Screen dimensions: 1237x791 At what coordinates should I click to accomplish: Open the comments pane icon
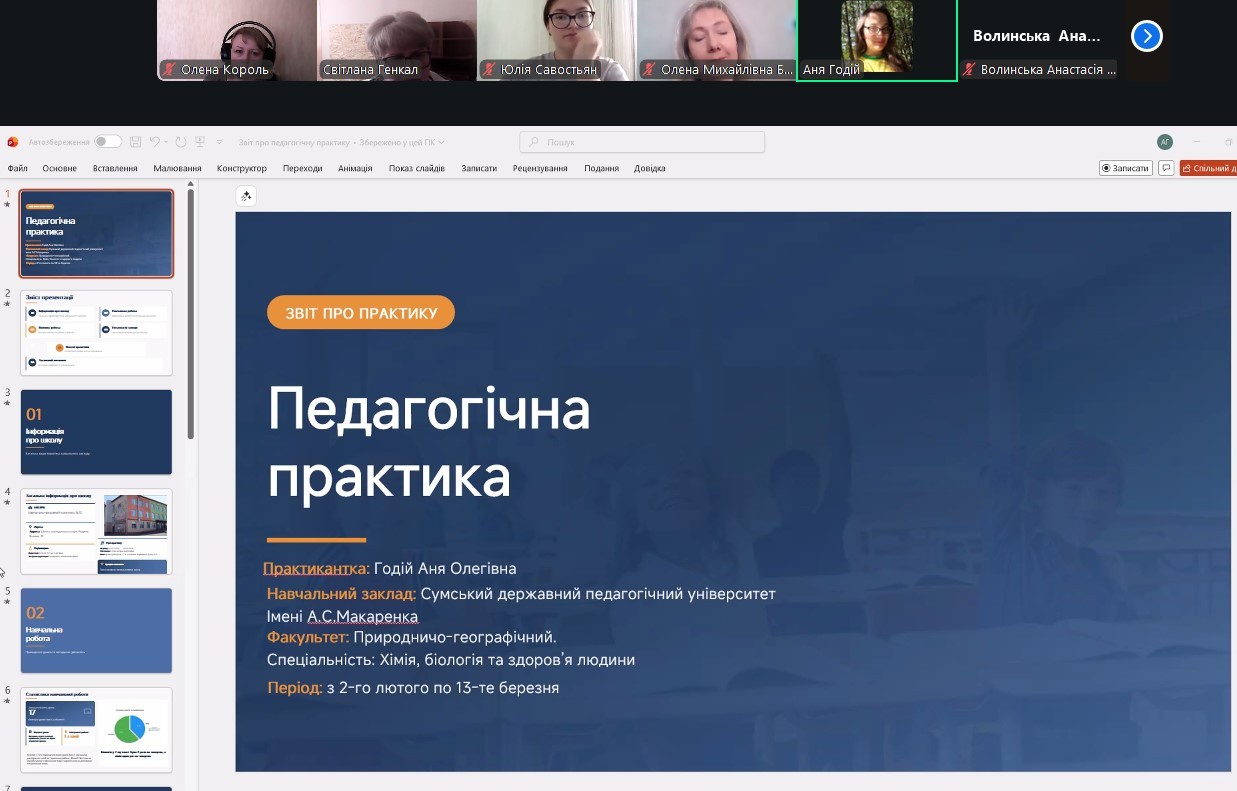pos(1166,168)
